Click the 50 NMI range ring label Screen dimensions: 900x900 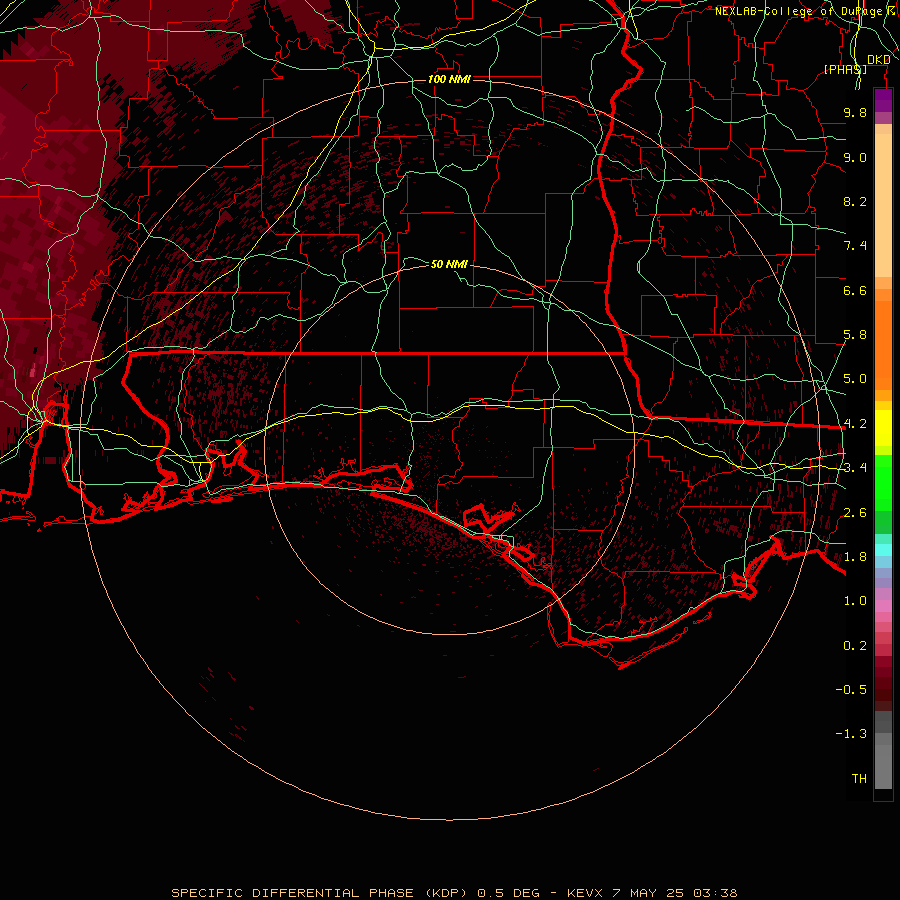point(449,264)
